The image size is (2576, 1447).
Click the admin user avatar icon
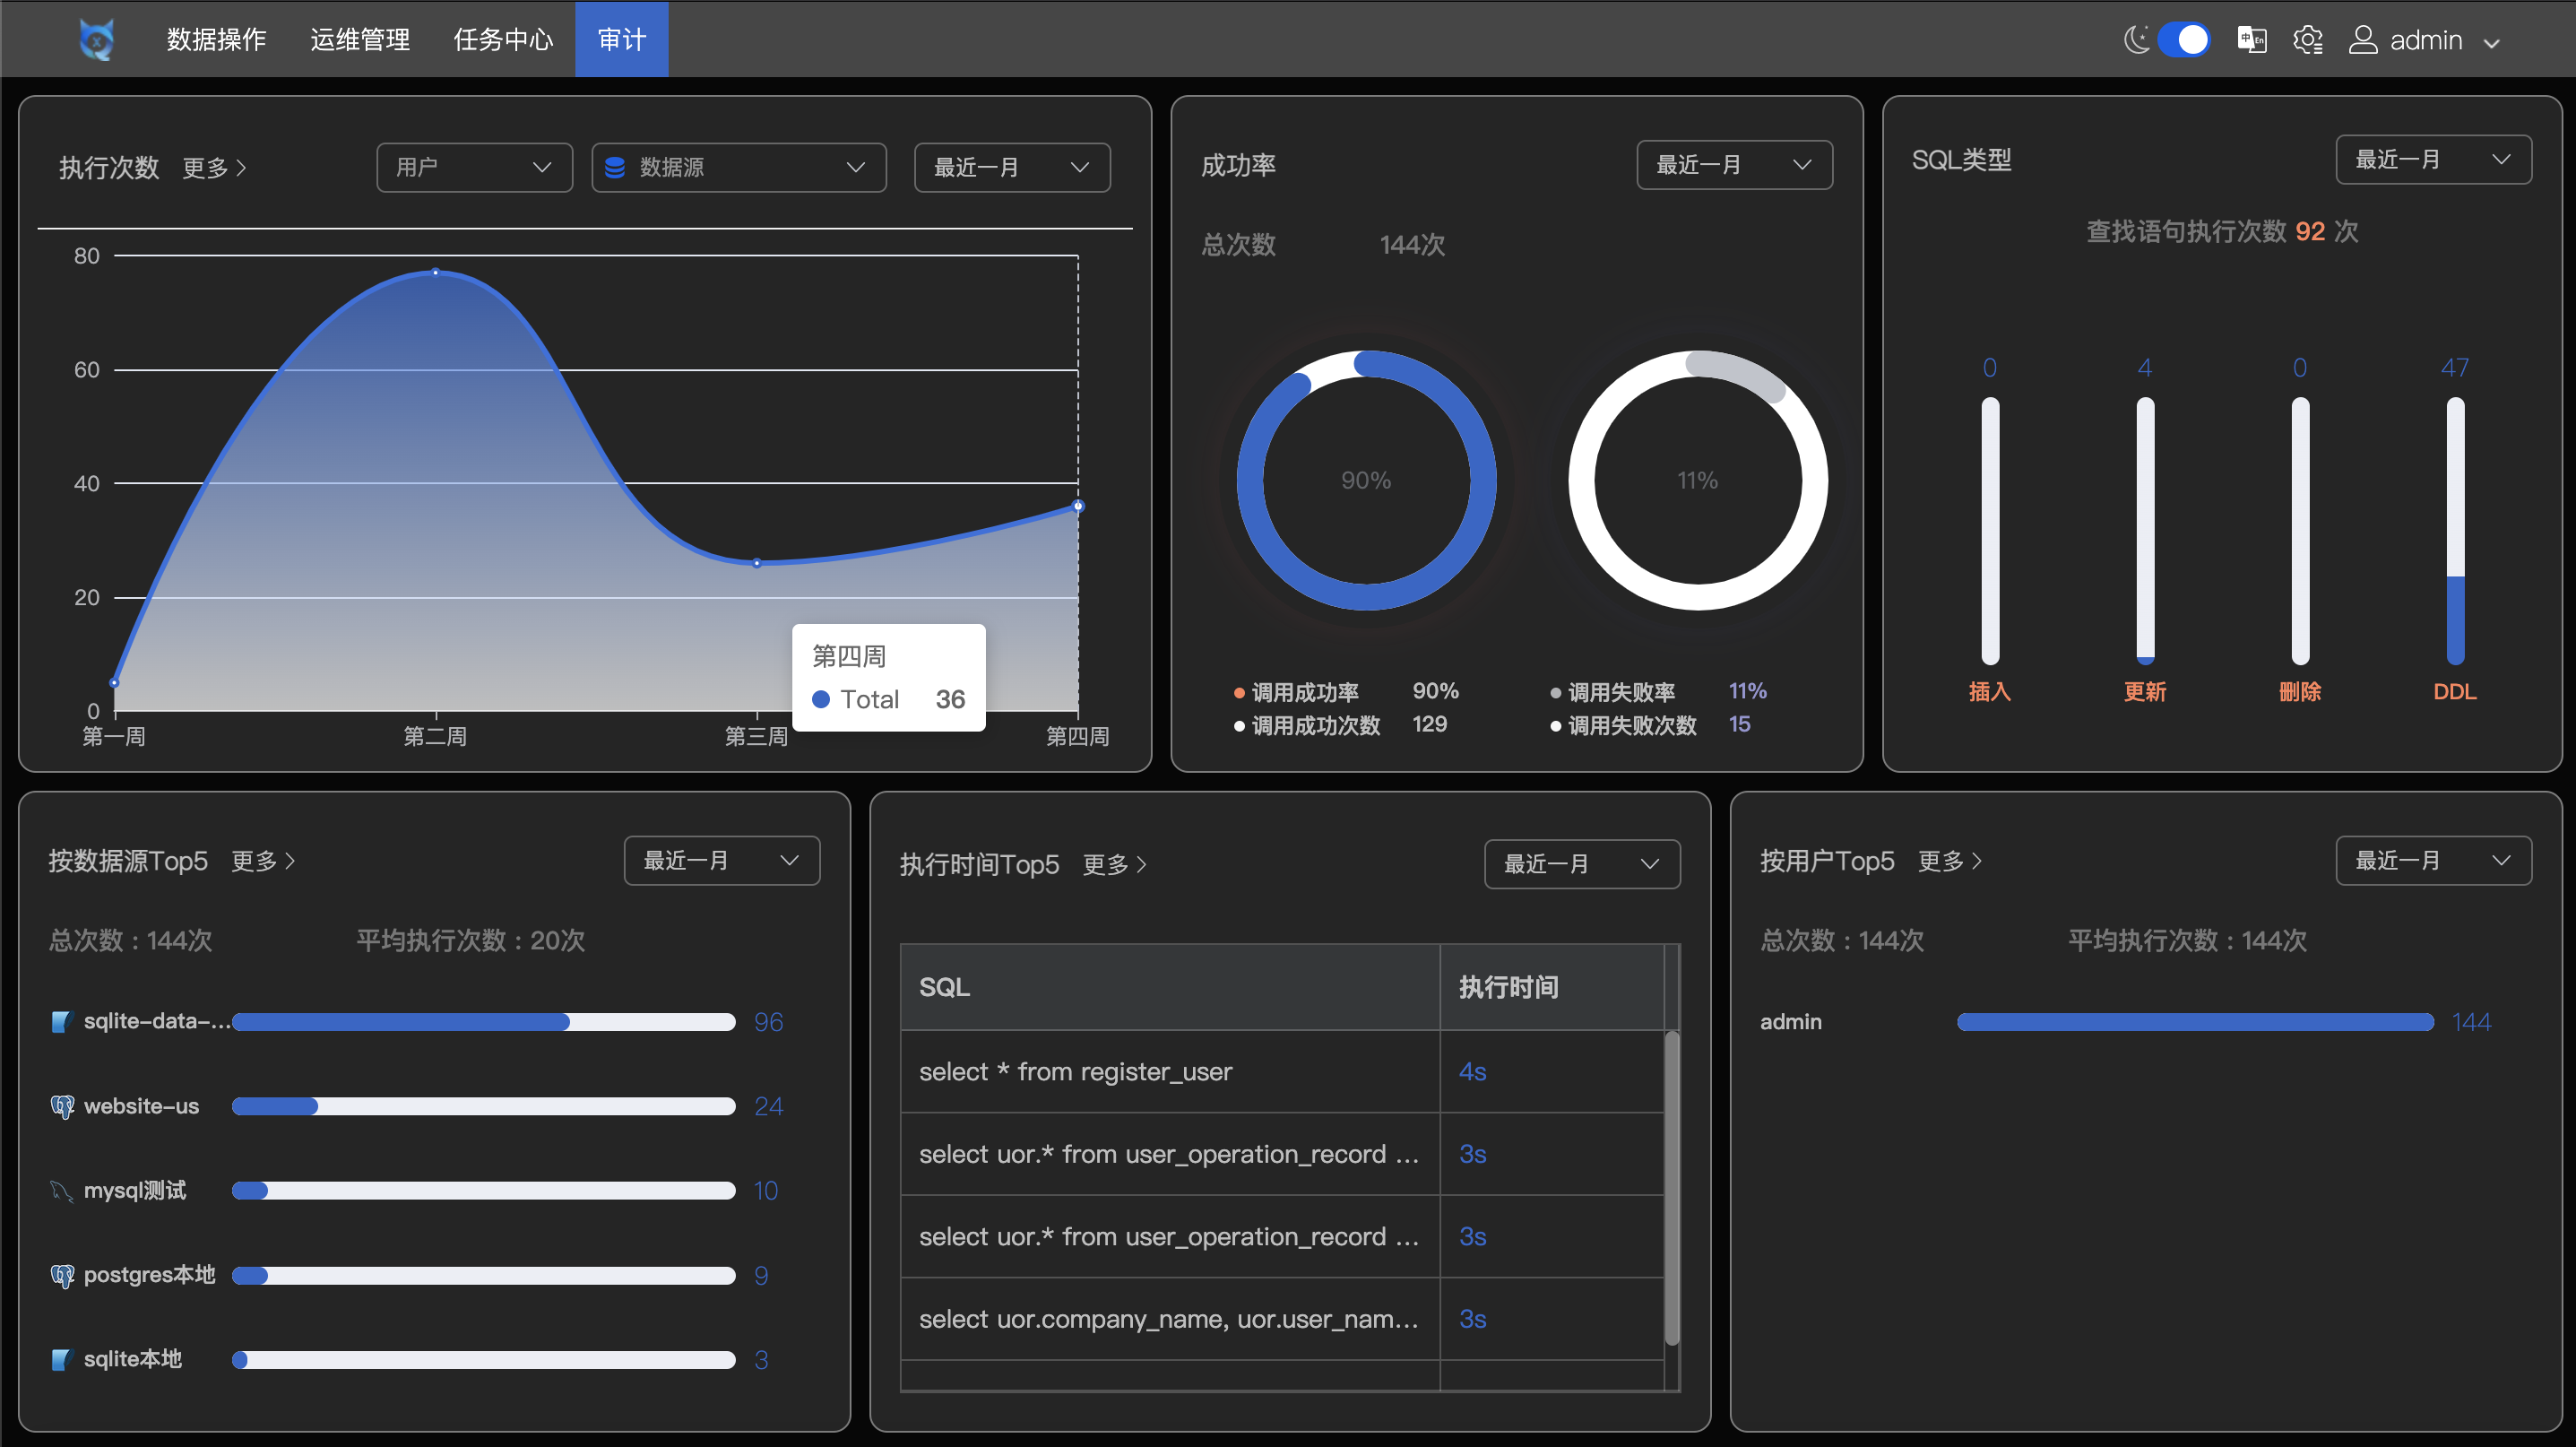tap(2362, 40)
